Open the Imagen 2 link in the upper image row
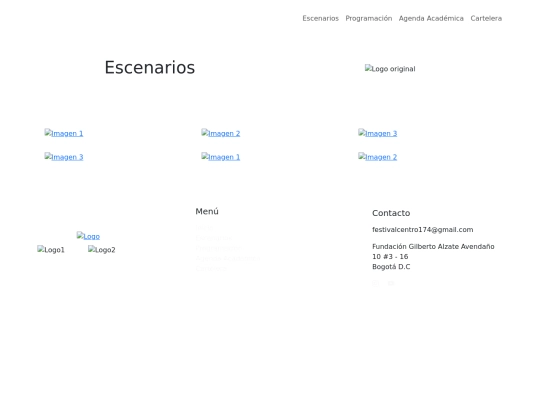The width and height of the screenshot is (540, 405). tap(220, 133)
